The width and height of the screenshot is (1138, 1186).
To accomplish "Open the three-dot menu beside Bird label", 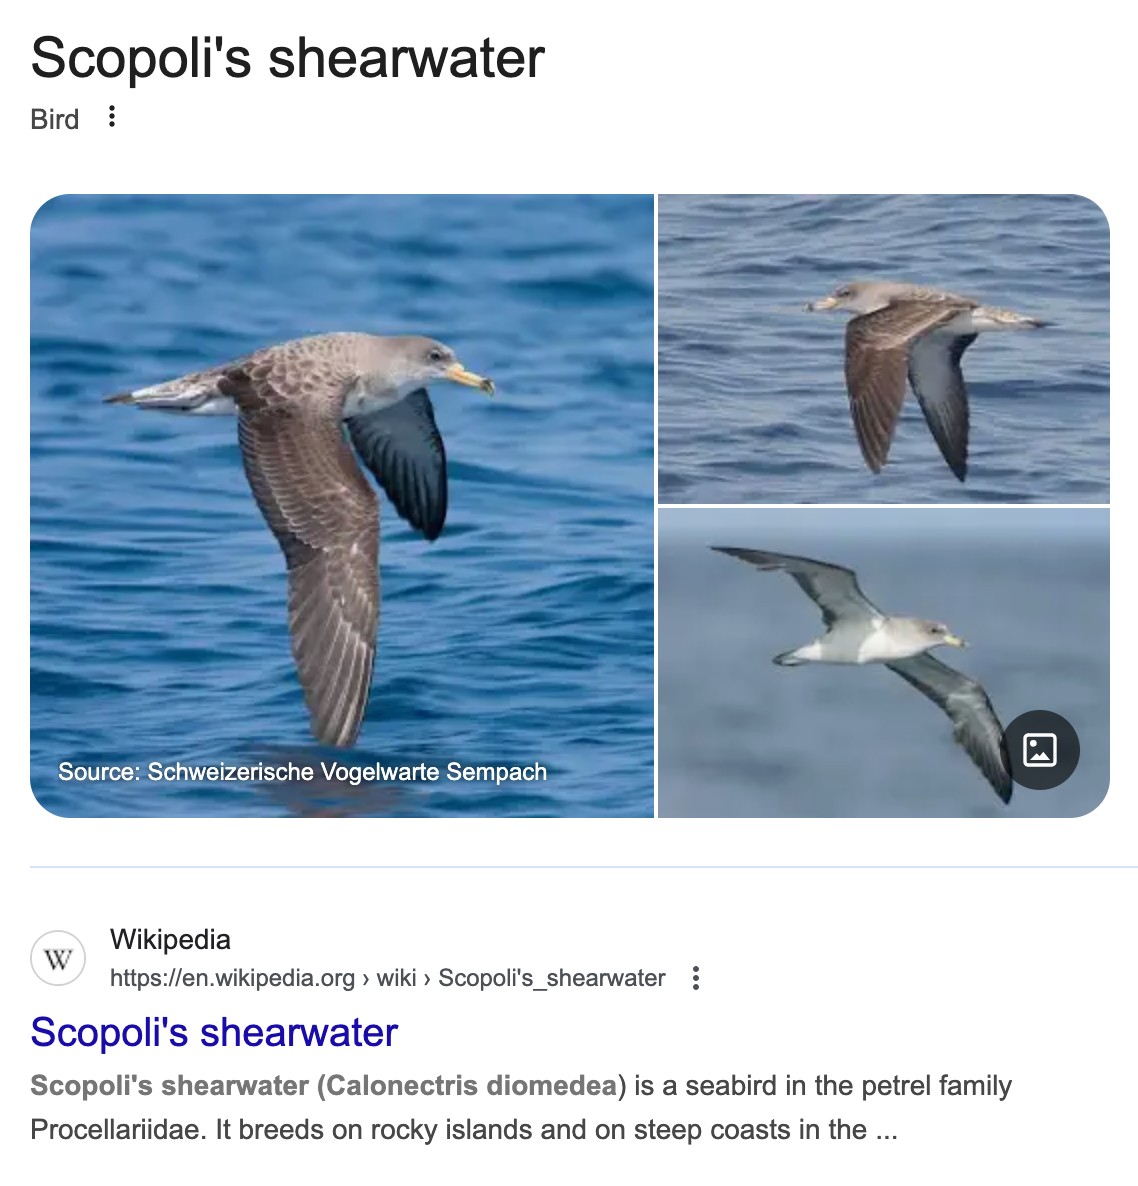I will [x=111, y=116].
